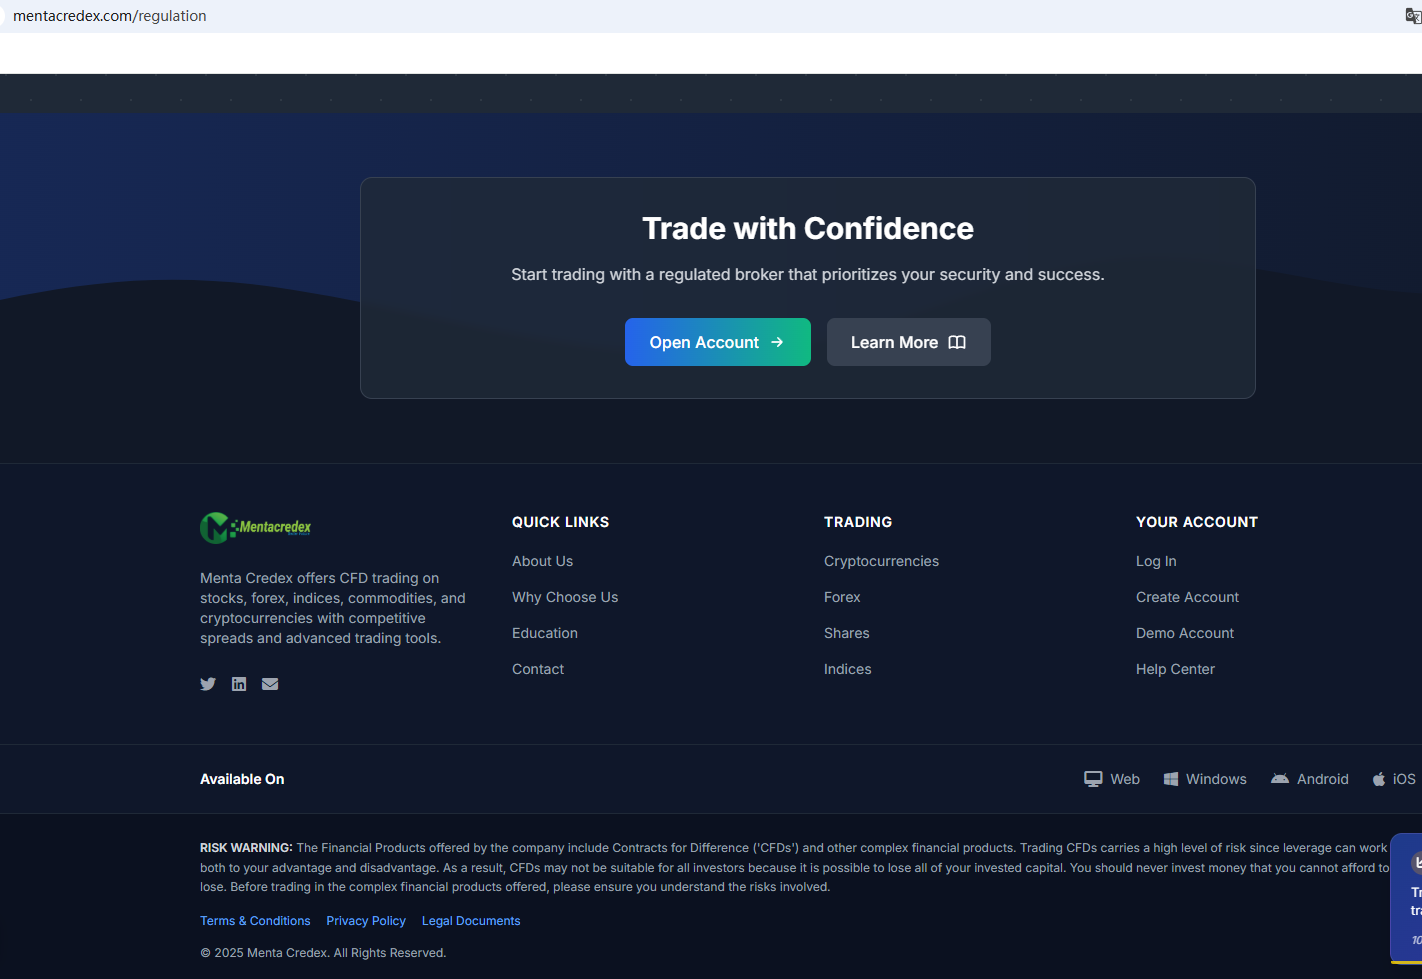Click the 'RISK WARNING:' label
Viewport: 1422px width, 979px height.
coord(246,848)
